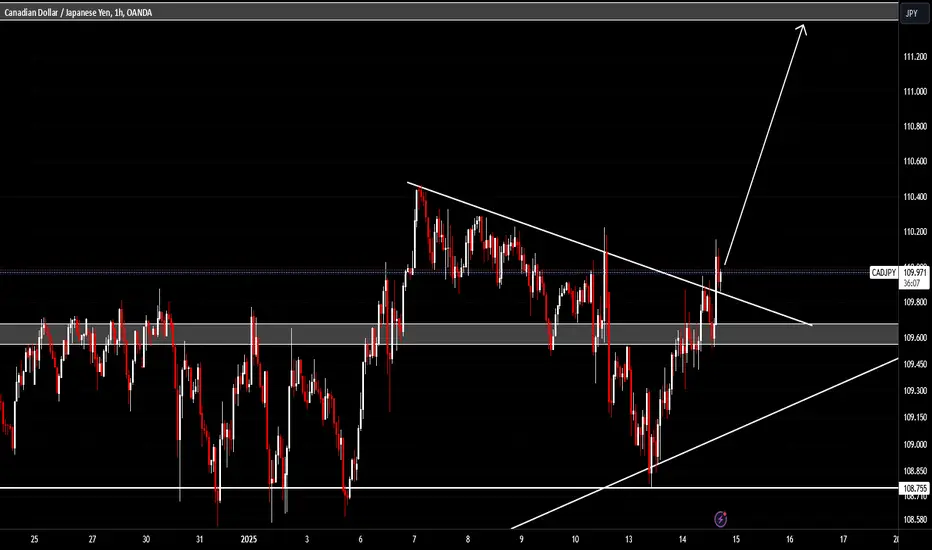This screenshot has width=932, height=550.
Task: Click the date 16 on time axis
Action: tap(789, 539)
